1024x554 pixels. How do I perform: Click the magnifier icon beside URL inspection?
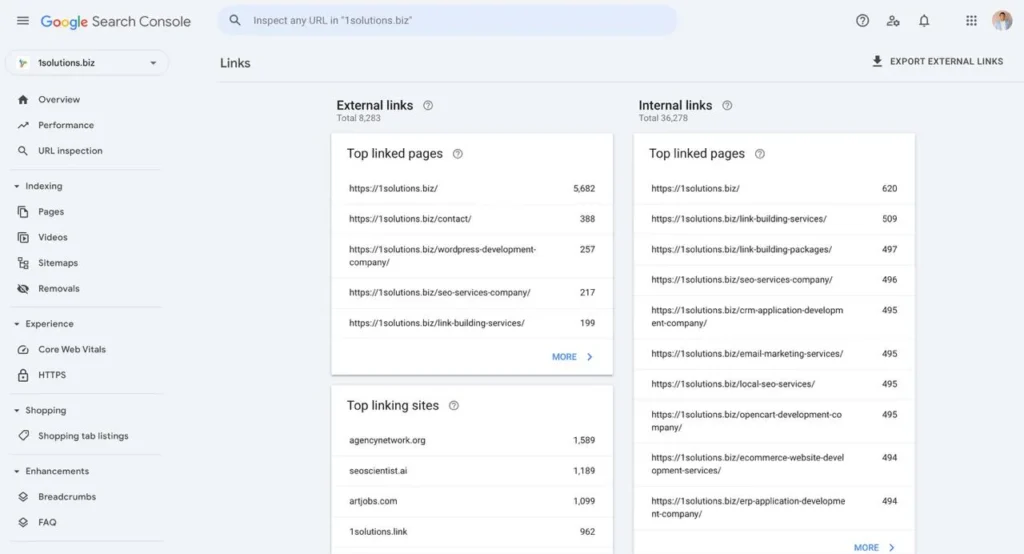pos(23,150)
